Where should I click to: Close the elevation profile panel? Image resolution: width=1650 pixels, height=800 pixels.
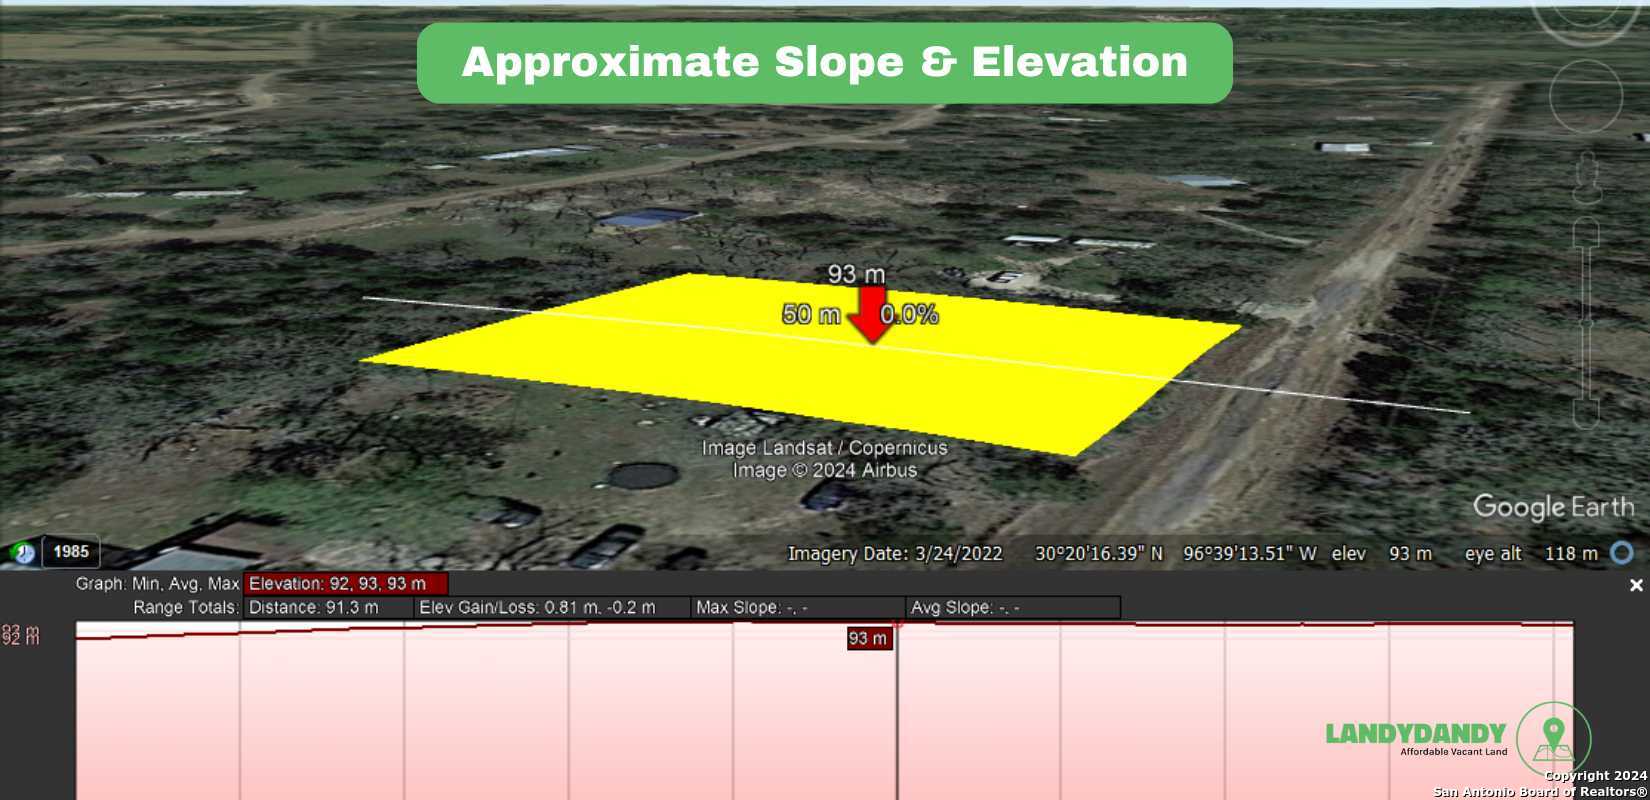pos(1636,585)
